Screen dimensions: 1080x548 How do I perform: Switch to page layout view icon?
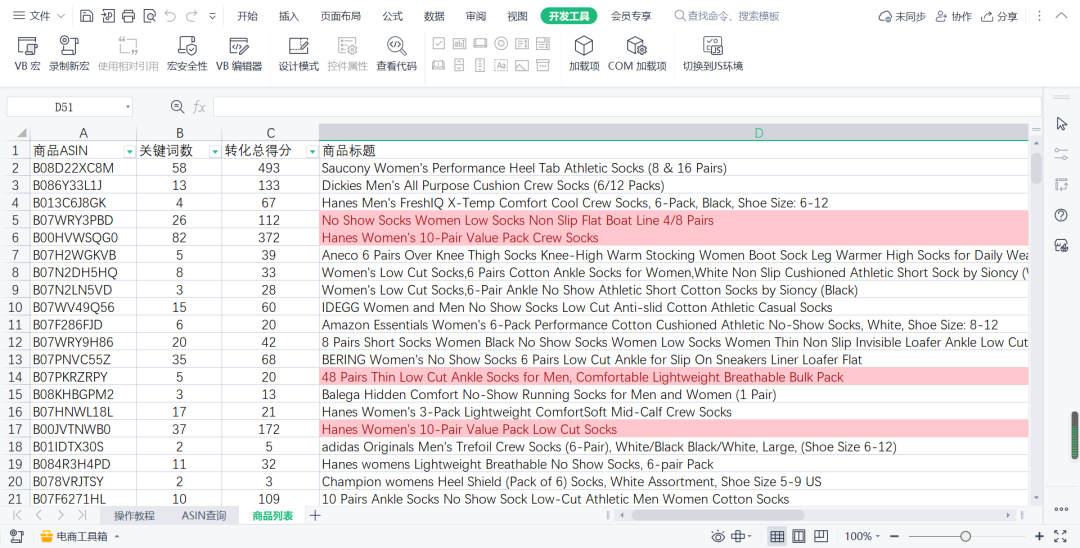[799, 536]
